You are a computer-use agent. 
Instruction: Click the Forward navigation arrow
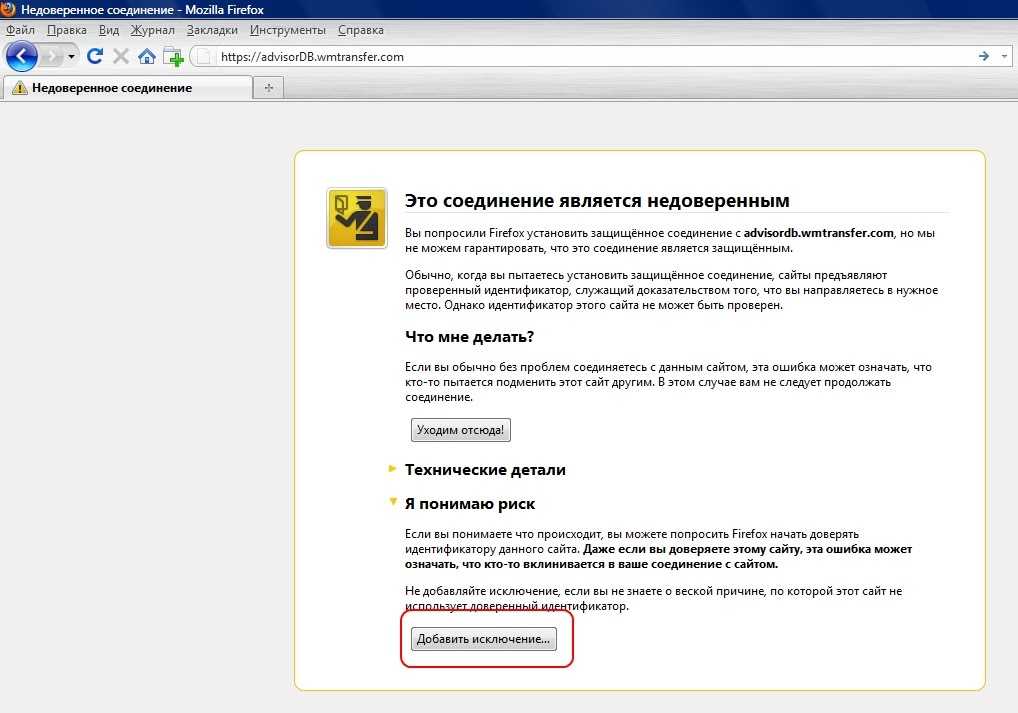51,56
